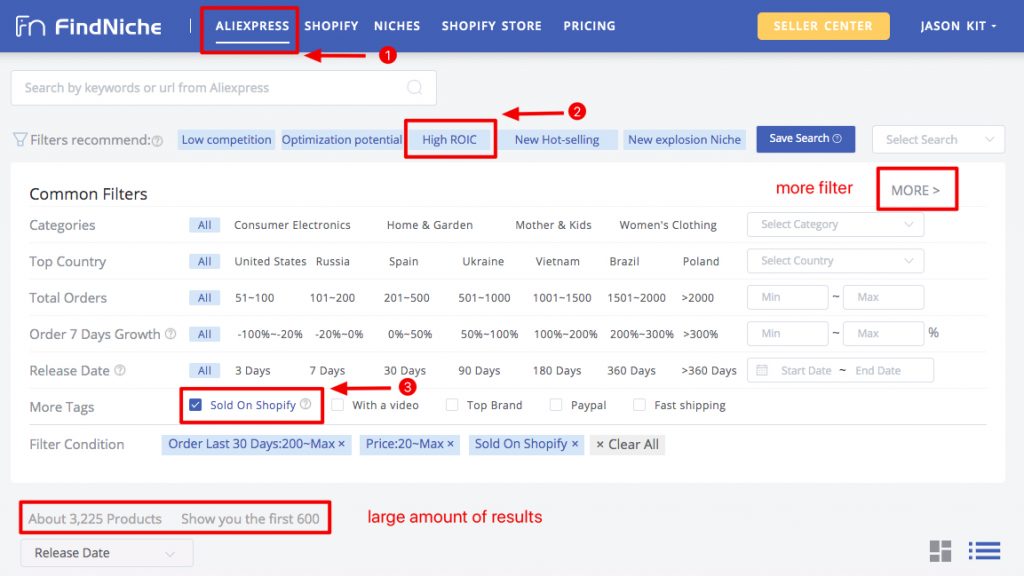Open the Select Country dropdown
The height and width of the screenshot is (576, 1024).
[x=835, y=261]
